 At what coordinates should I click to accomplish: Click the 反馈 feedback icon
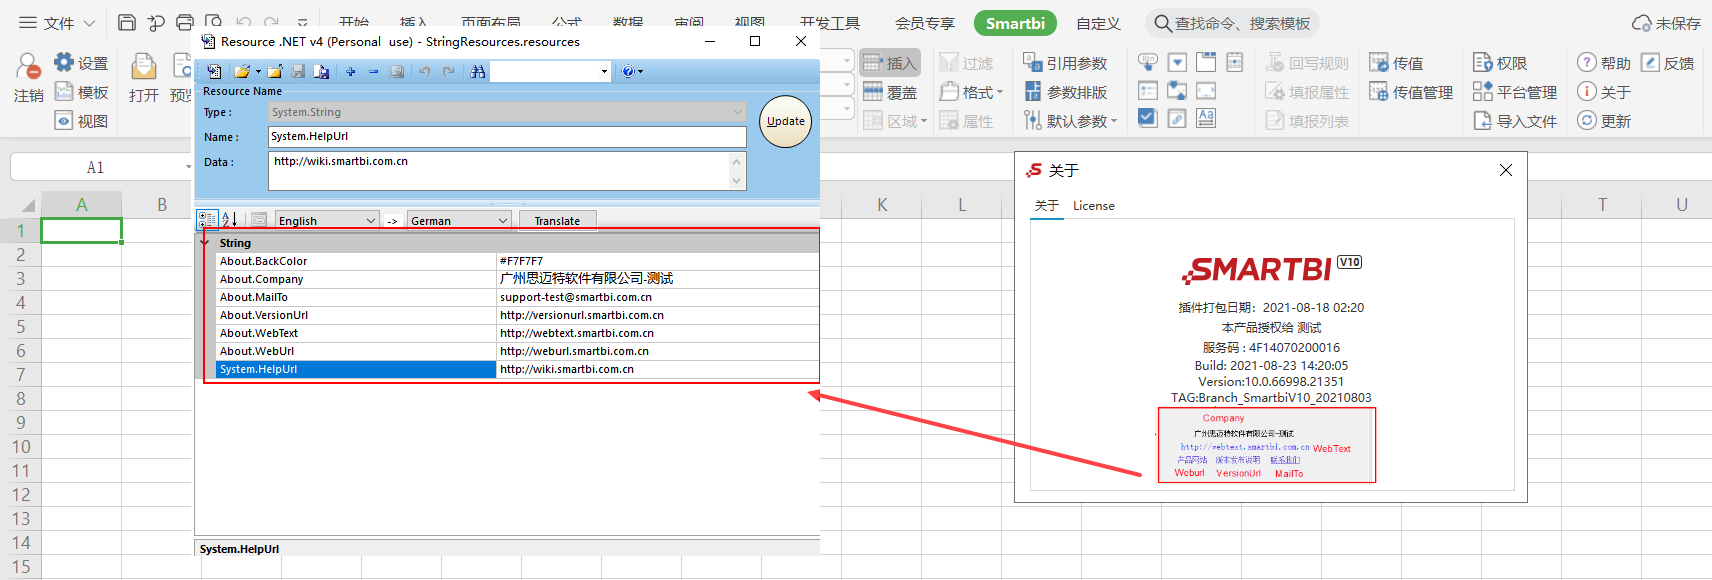(x=1650, y=62)
